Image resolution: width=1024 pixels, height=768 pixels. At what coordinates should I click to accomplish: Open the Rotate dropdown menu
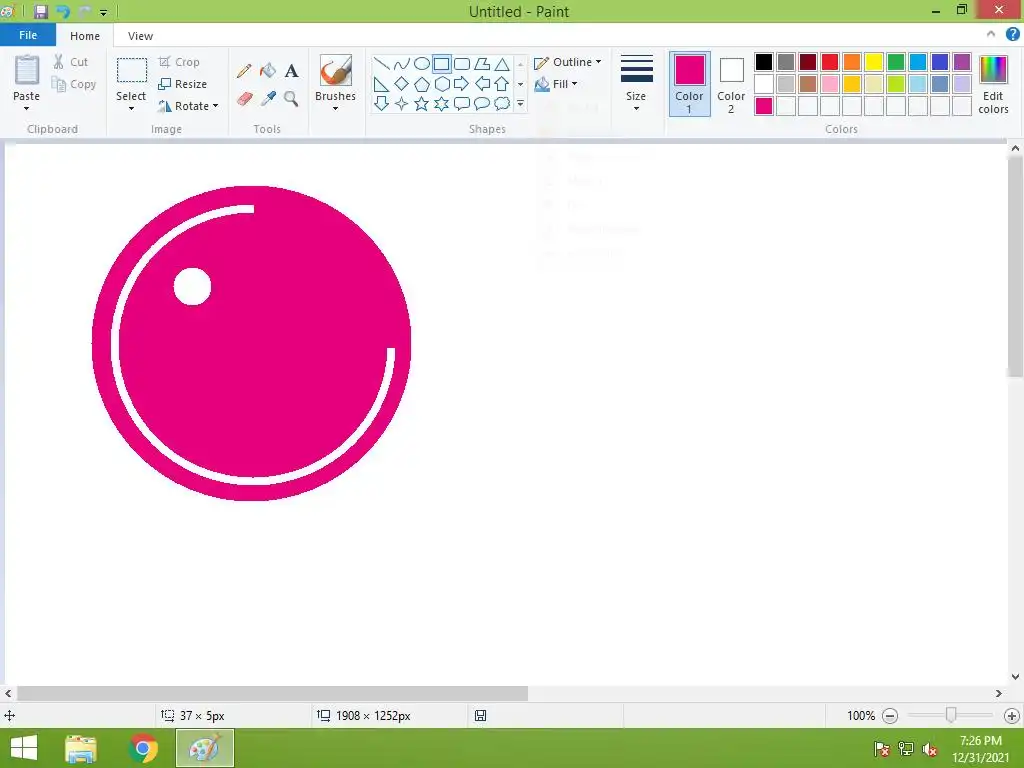coord(188,106)
